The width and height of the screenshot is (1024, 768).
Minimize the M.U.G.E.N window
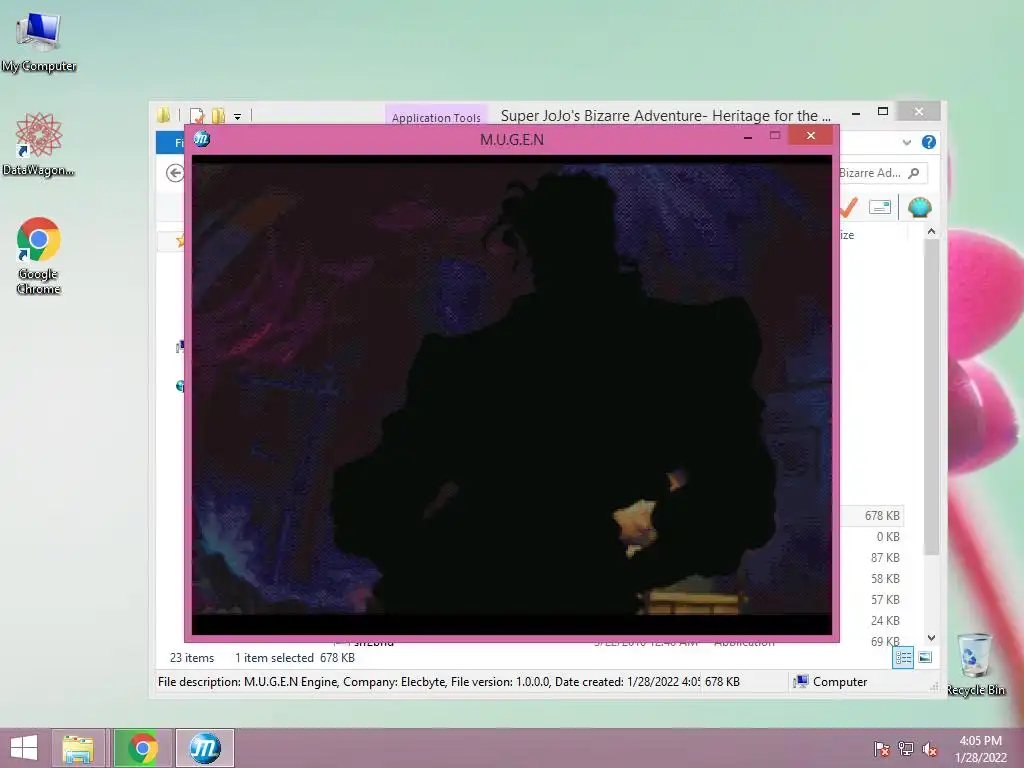point(748,136)
